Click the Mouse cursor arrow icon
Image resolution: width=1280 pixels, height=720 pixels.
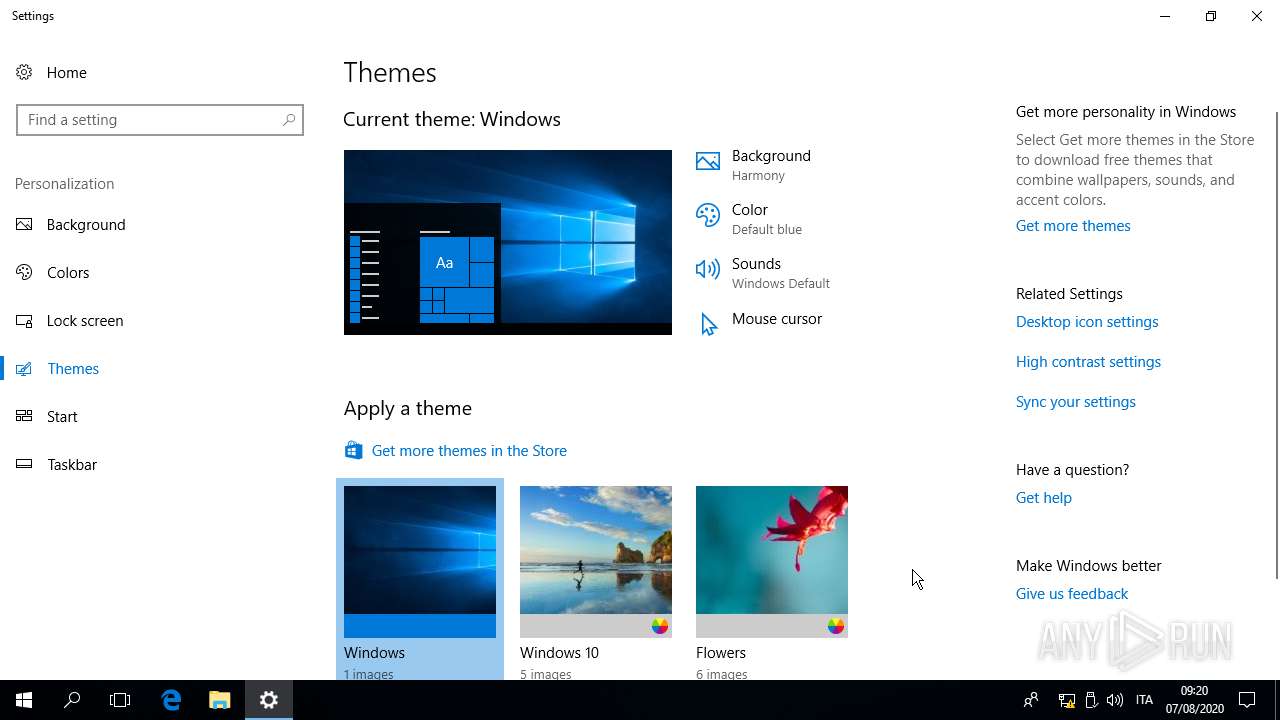[x=708, y=324]
